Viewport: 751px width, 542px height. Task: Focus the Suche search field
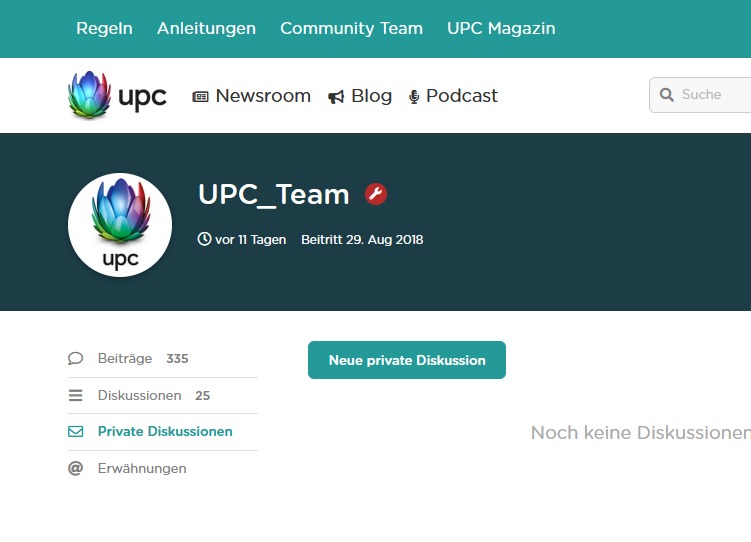click(714, 95)
